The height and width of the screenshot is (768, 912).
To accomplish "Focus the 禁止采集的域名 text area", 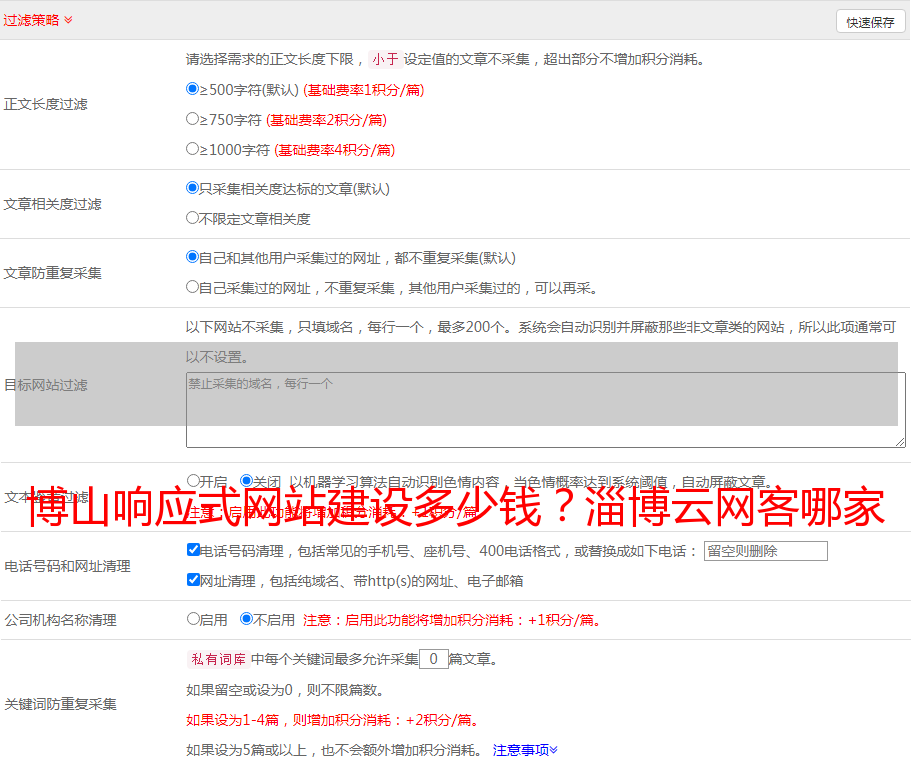I will [545, 410].
